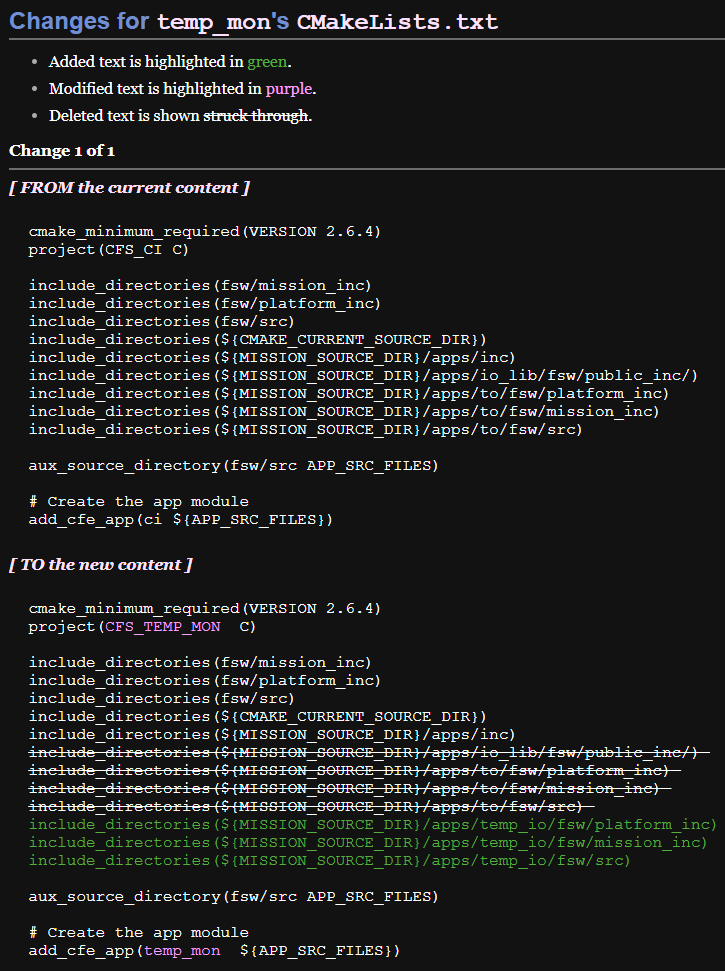Click the "[ TO the new content ]" label
725x971 pixels.
(100, 565)
